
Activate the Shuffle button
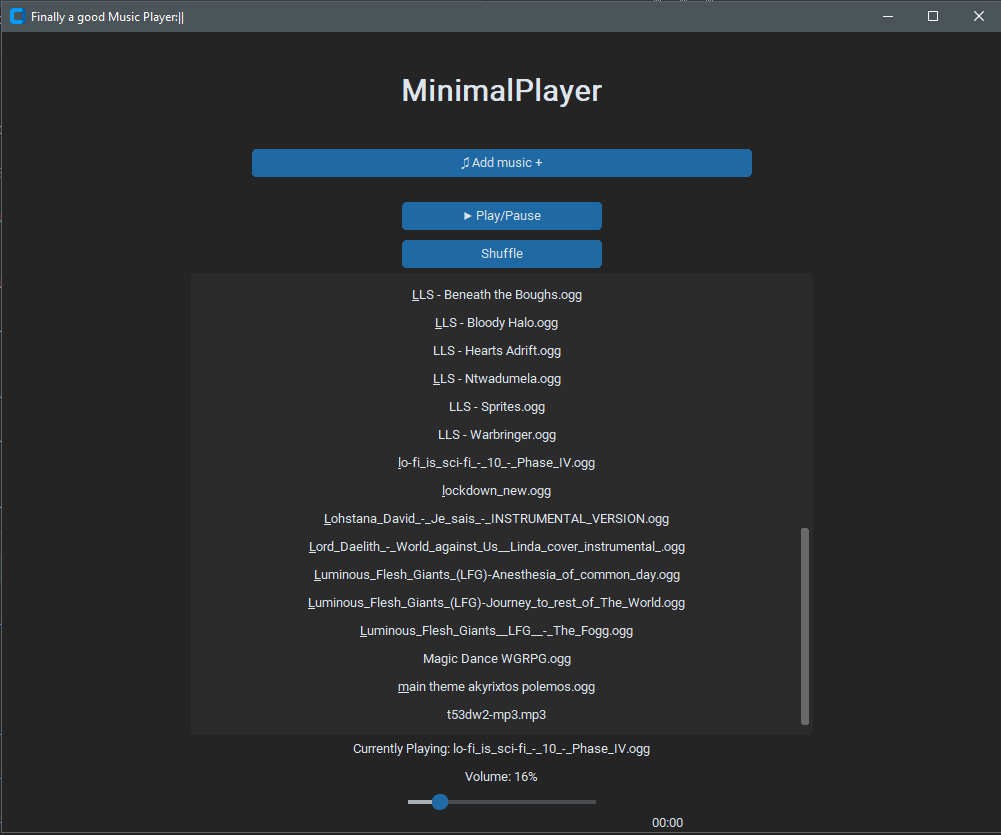coord(501,253)
